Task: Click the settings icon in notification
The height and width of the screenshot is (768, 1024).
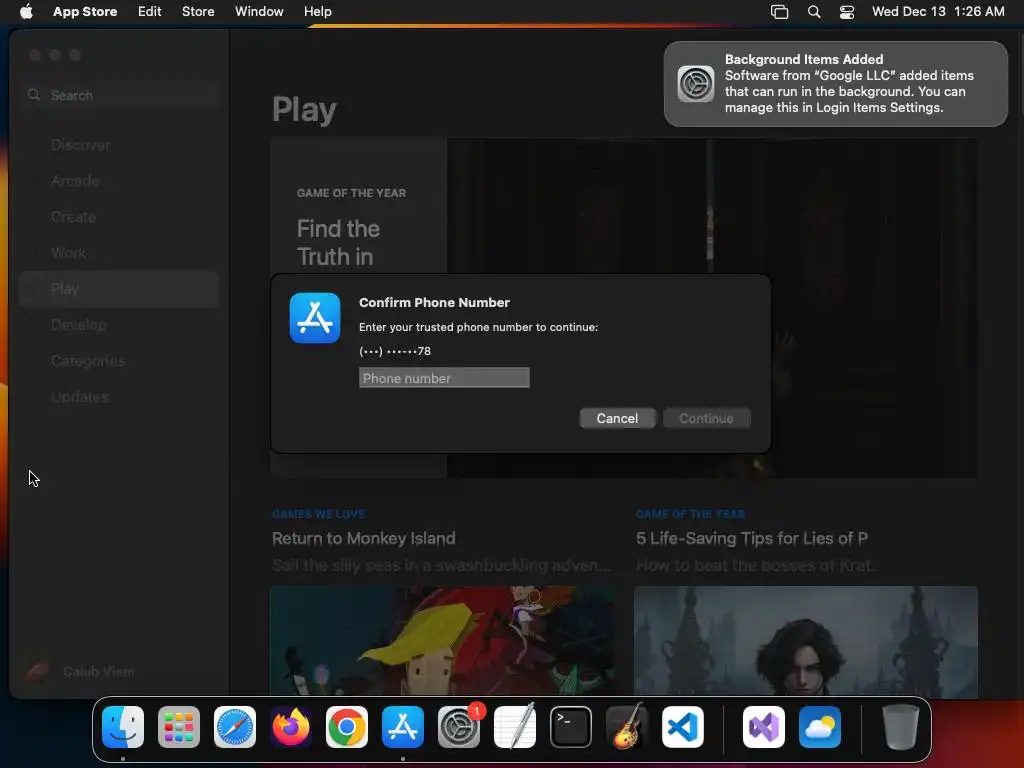Action: (x=696, y=84)
